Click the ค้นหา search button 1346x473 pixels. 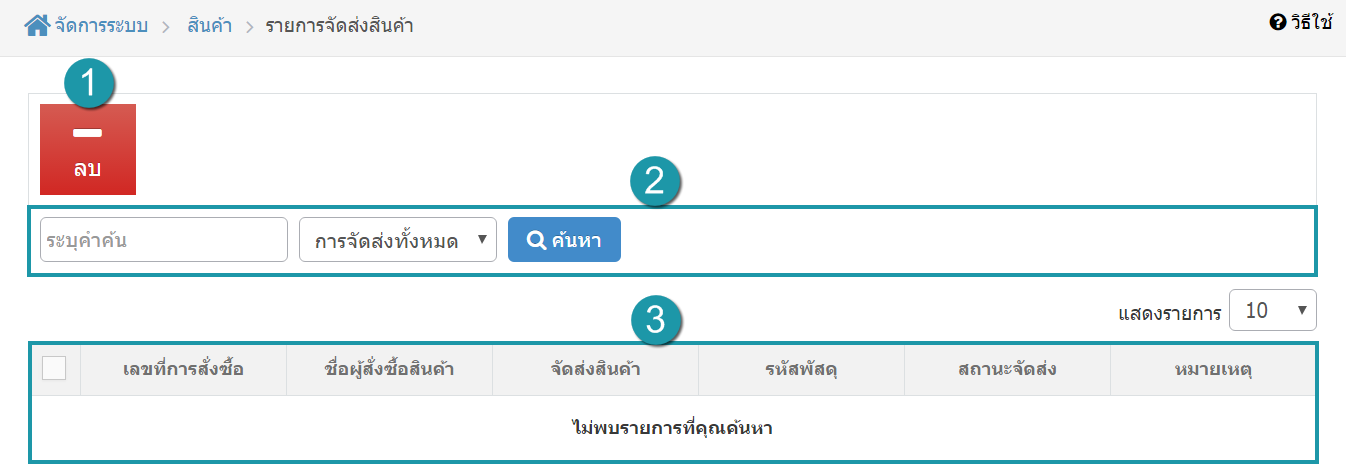[x=564, y=240]
